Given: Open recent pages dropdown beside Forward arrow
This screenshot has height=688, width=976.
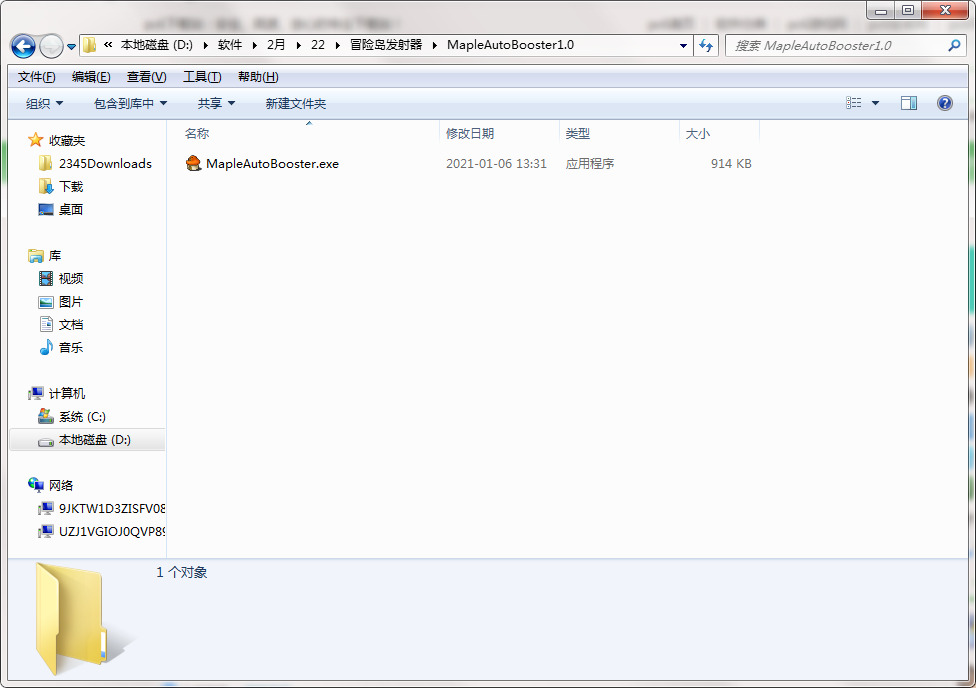Looking at the screenshot, I should [72, 47].
